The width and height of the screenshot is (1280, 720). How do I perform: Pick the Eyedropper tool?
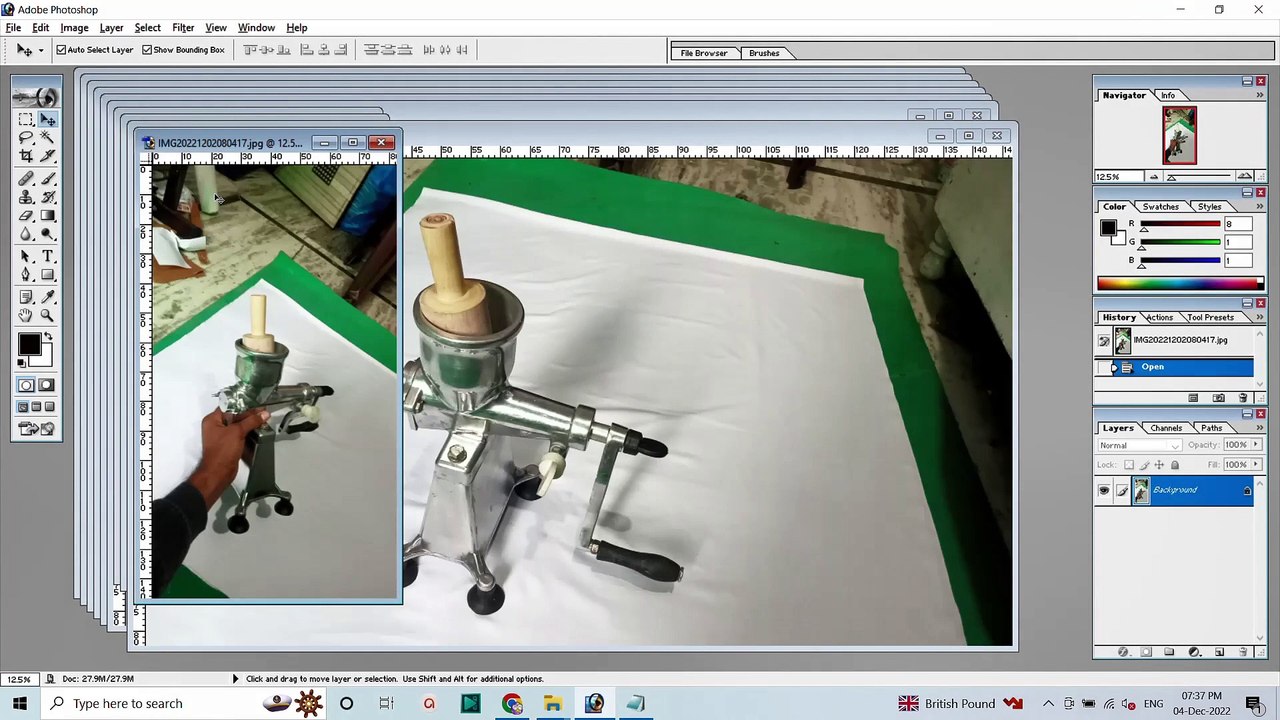point(47,297)
